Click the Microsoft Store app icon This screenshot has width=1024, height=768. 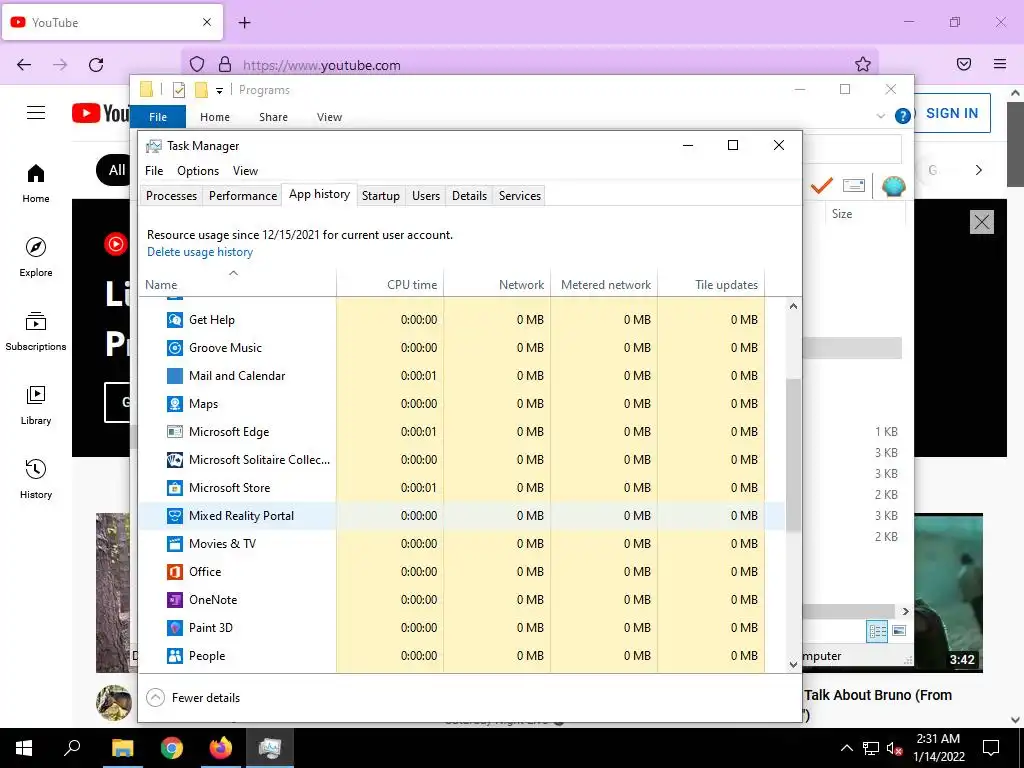[x=174, y=488]
